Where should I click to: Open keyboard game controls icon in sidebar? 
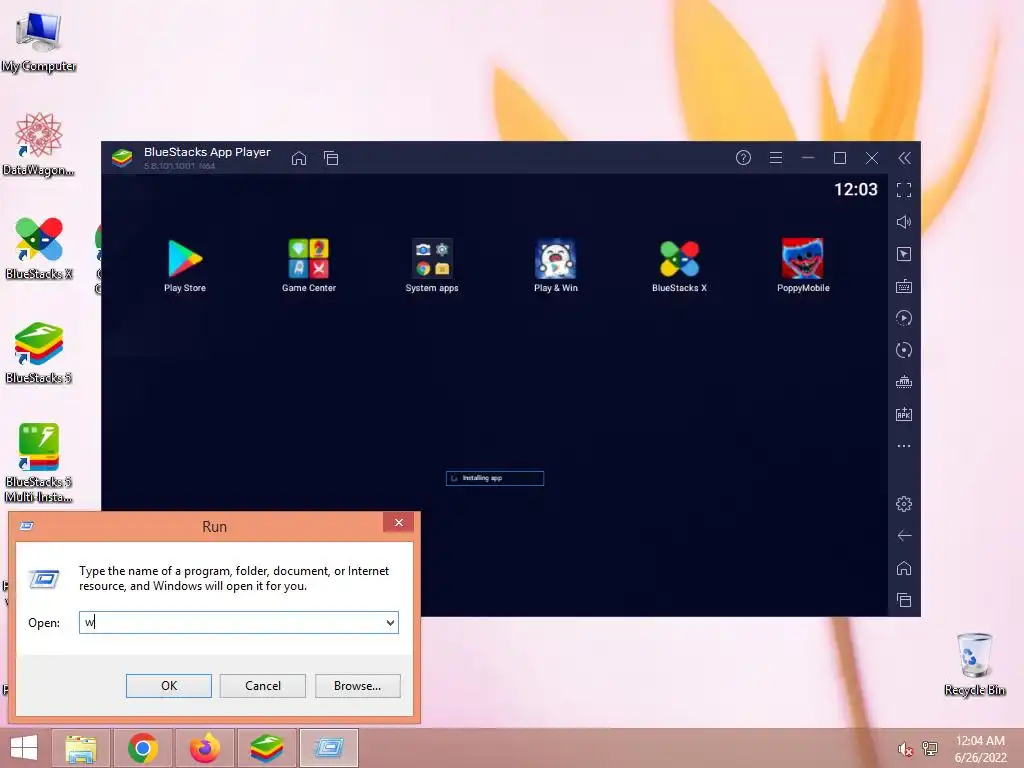(x=904, y=286)
